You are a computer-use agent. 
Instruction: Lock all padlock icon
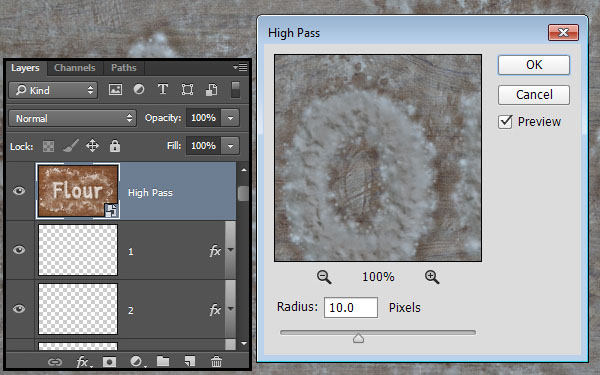coord(115,146)
